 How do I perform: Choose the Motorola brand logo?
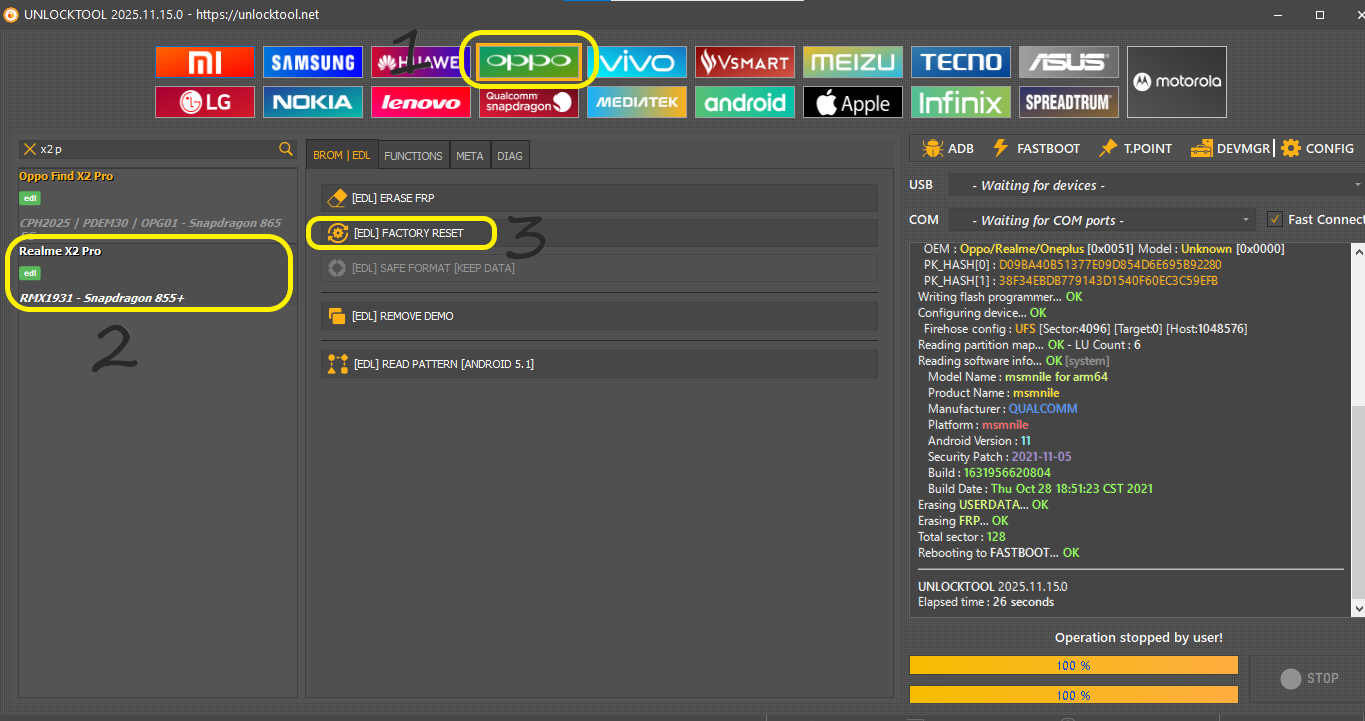tap(1177, 82)
